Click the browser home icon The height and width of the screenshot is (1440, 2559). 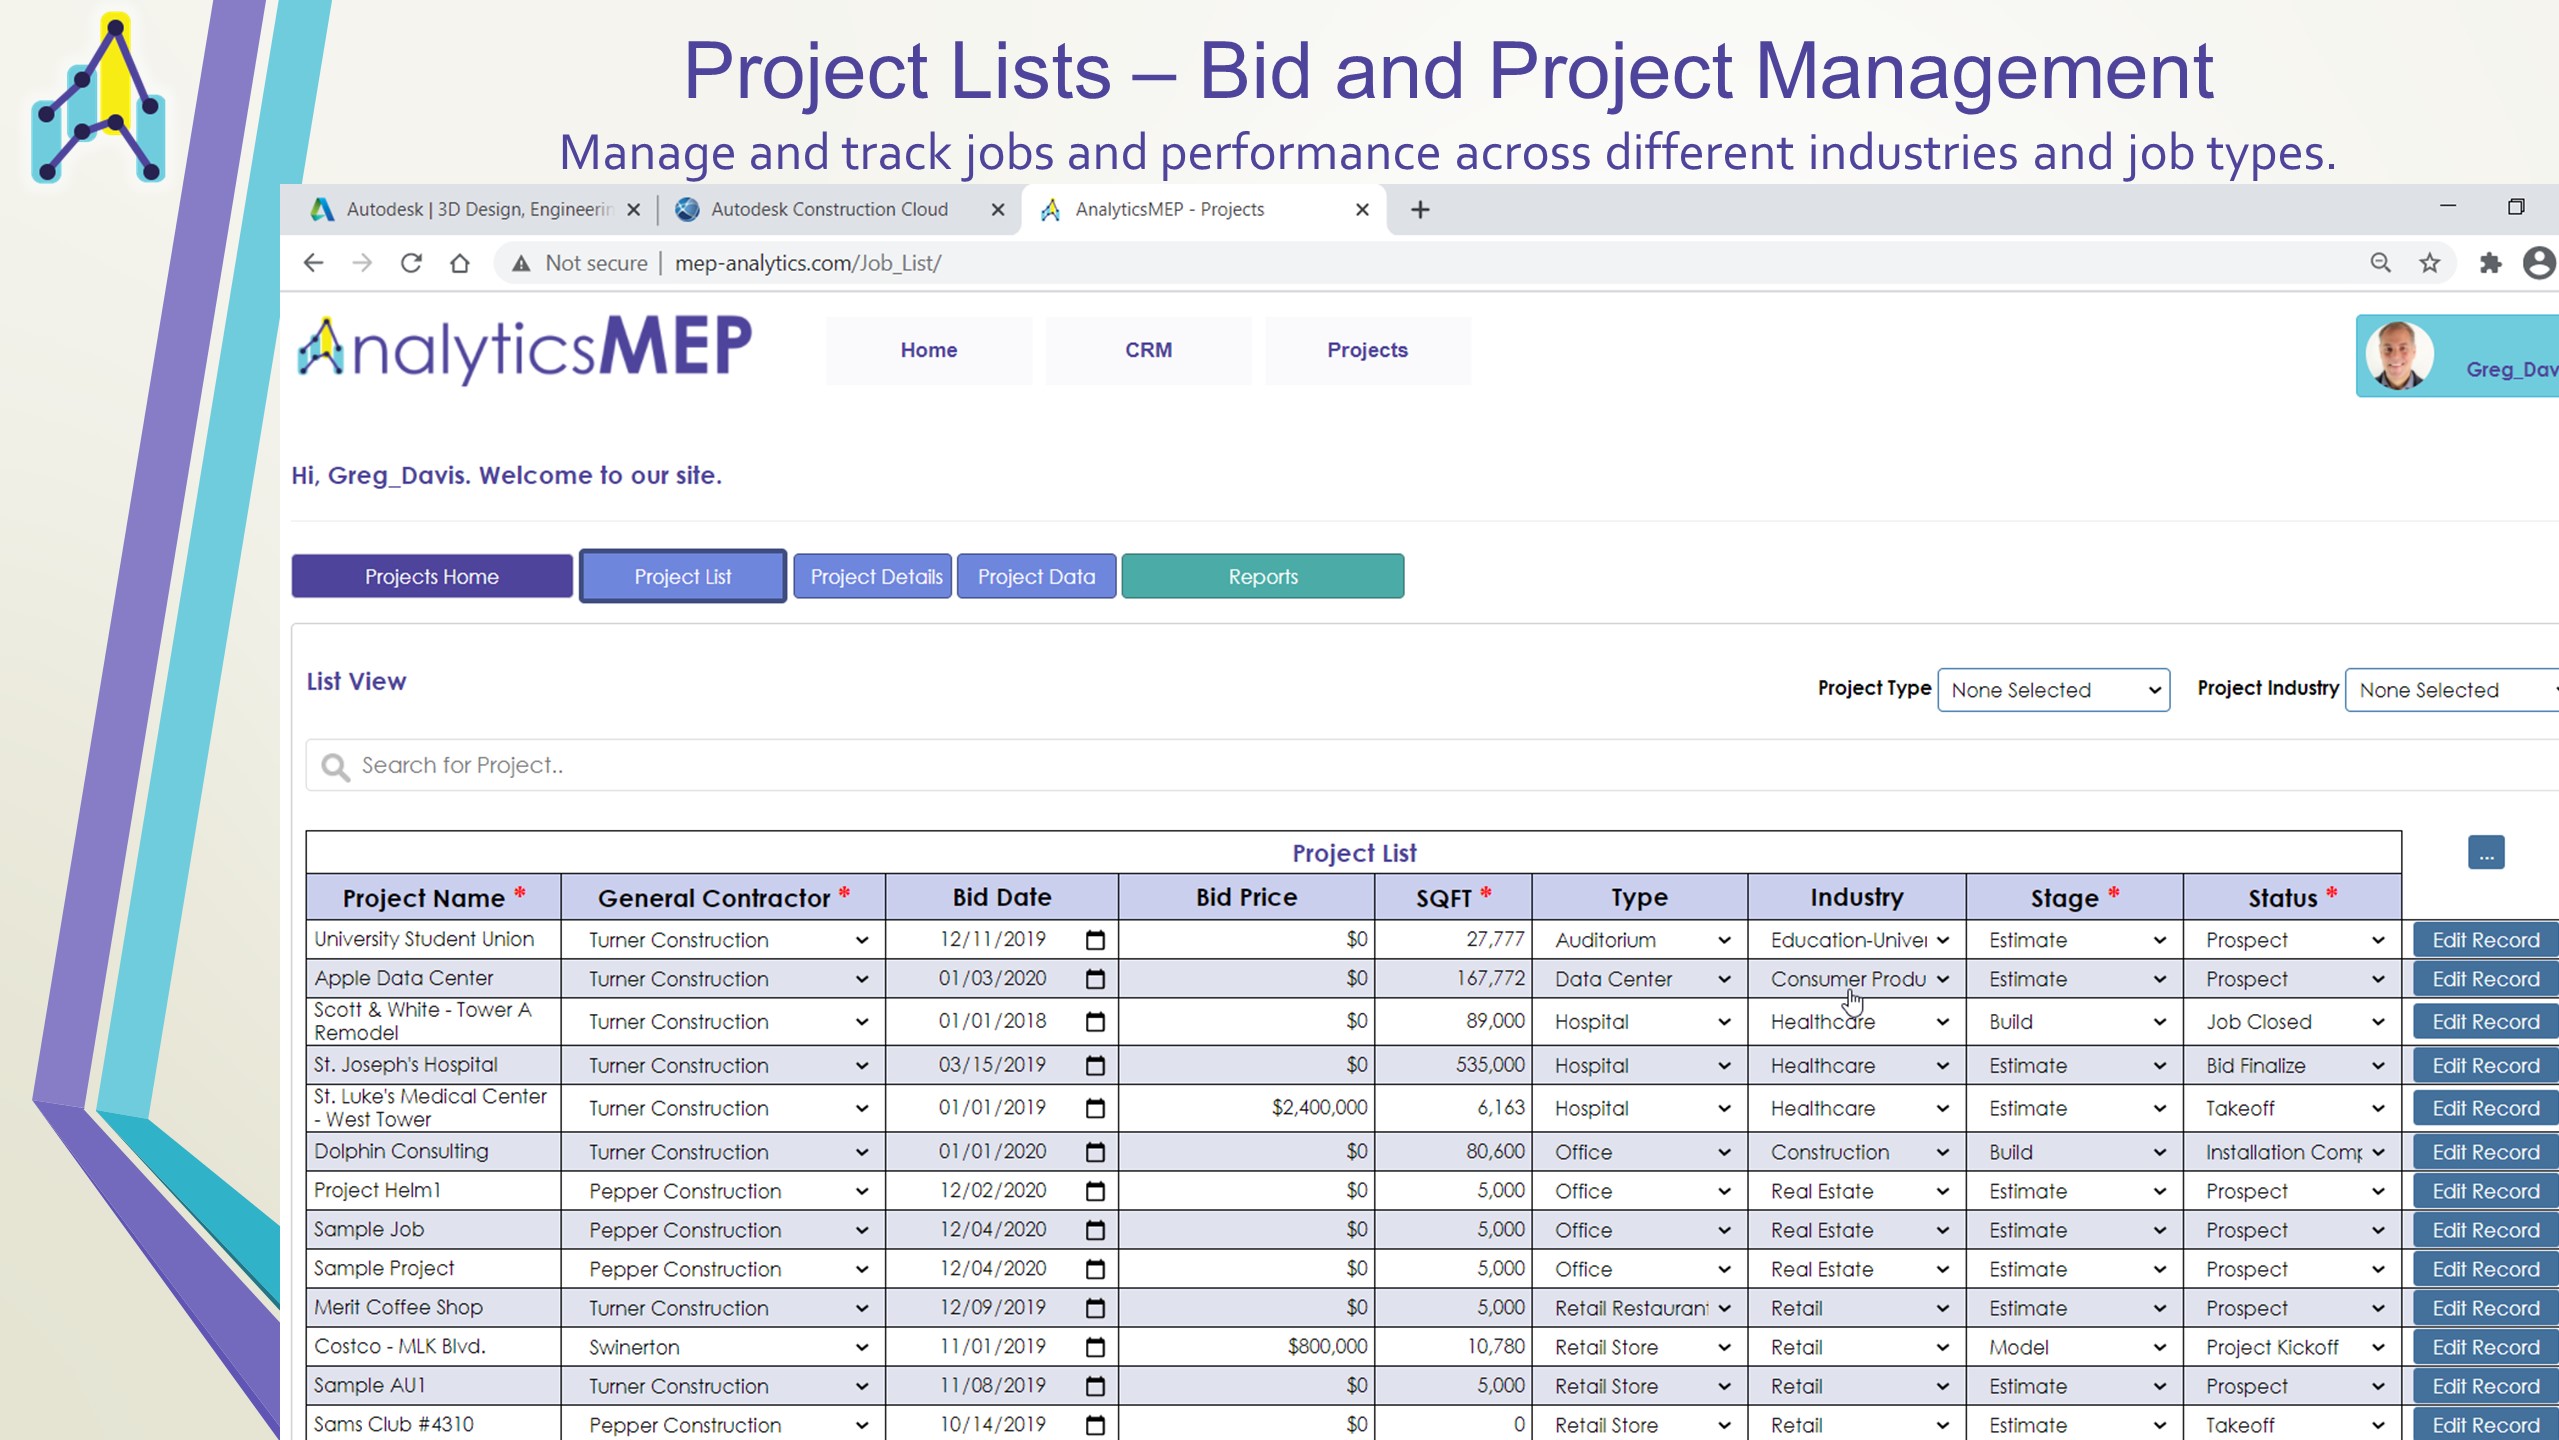(459, 263)
